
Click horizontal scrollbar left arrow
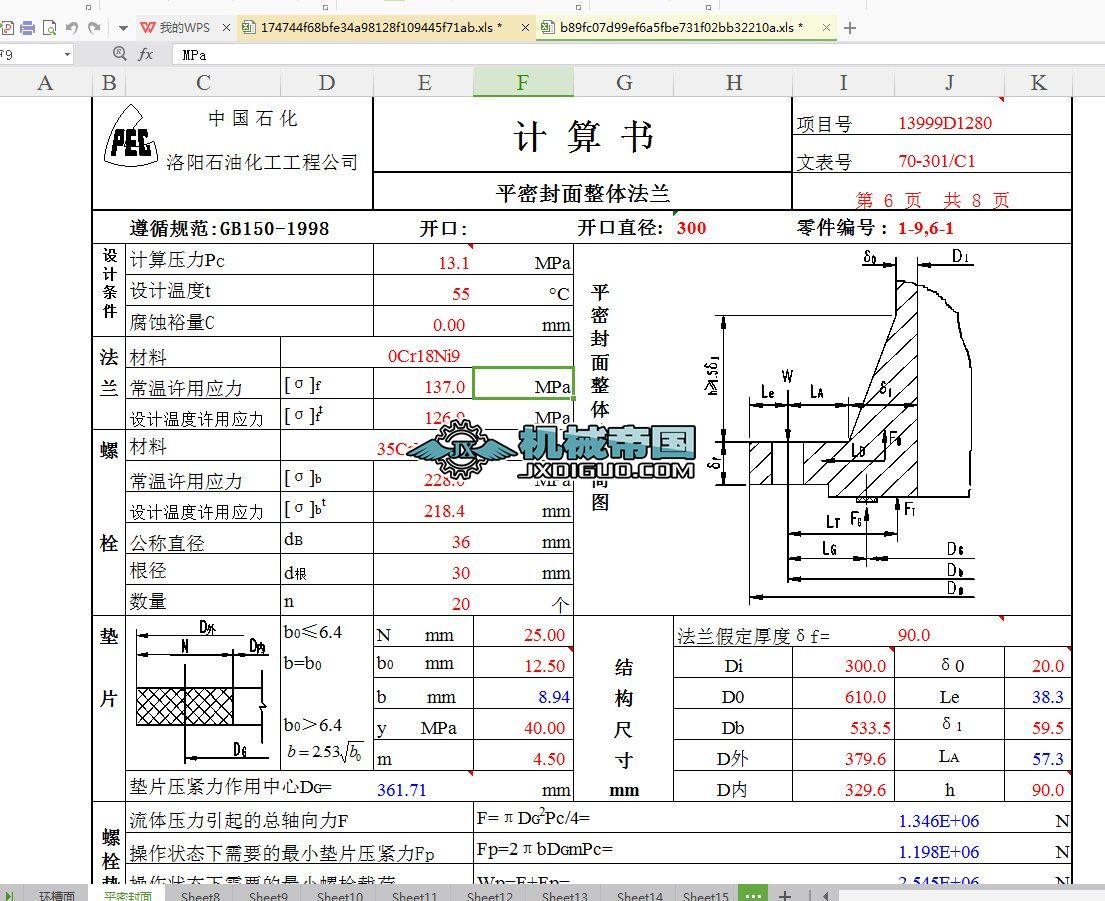coord(826,896)
